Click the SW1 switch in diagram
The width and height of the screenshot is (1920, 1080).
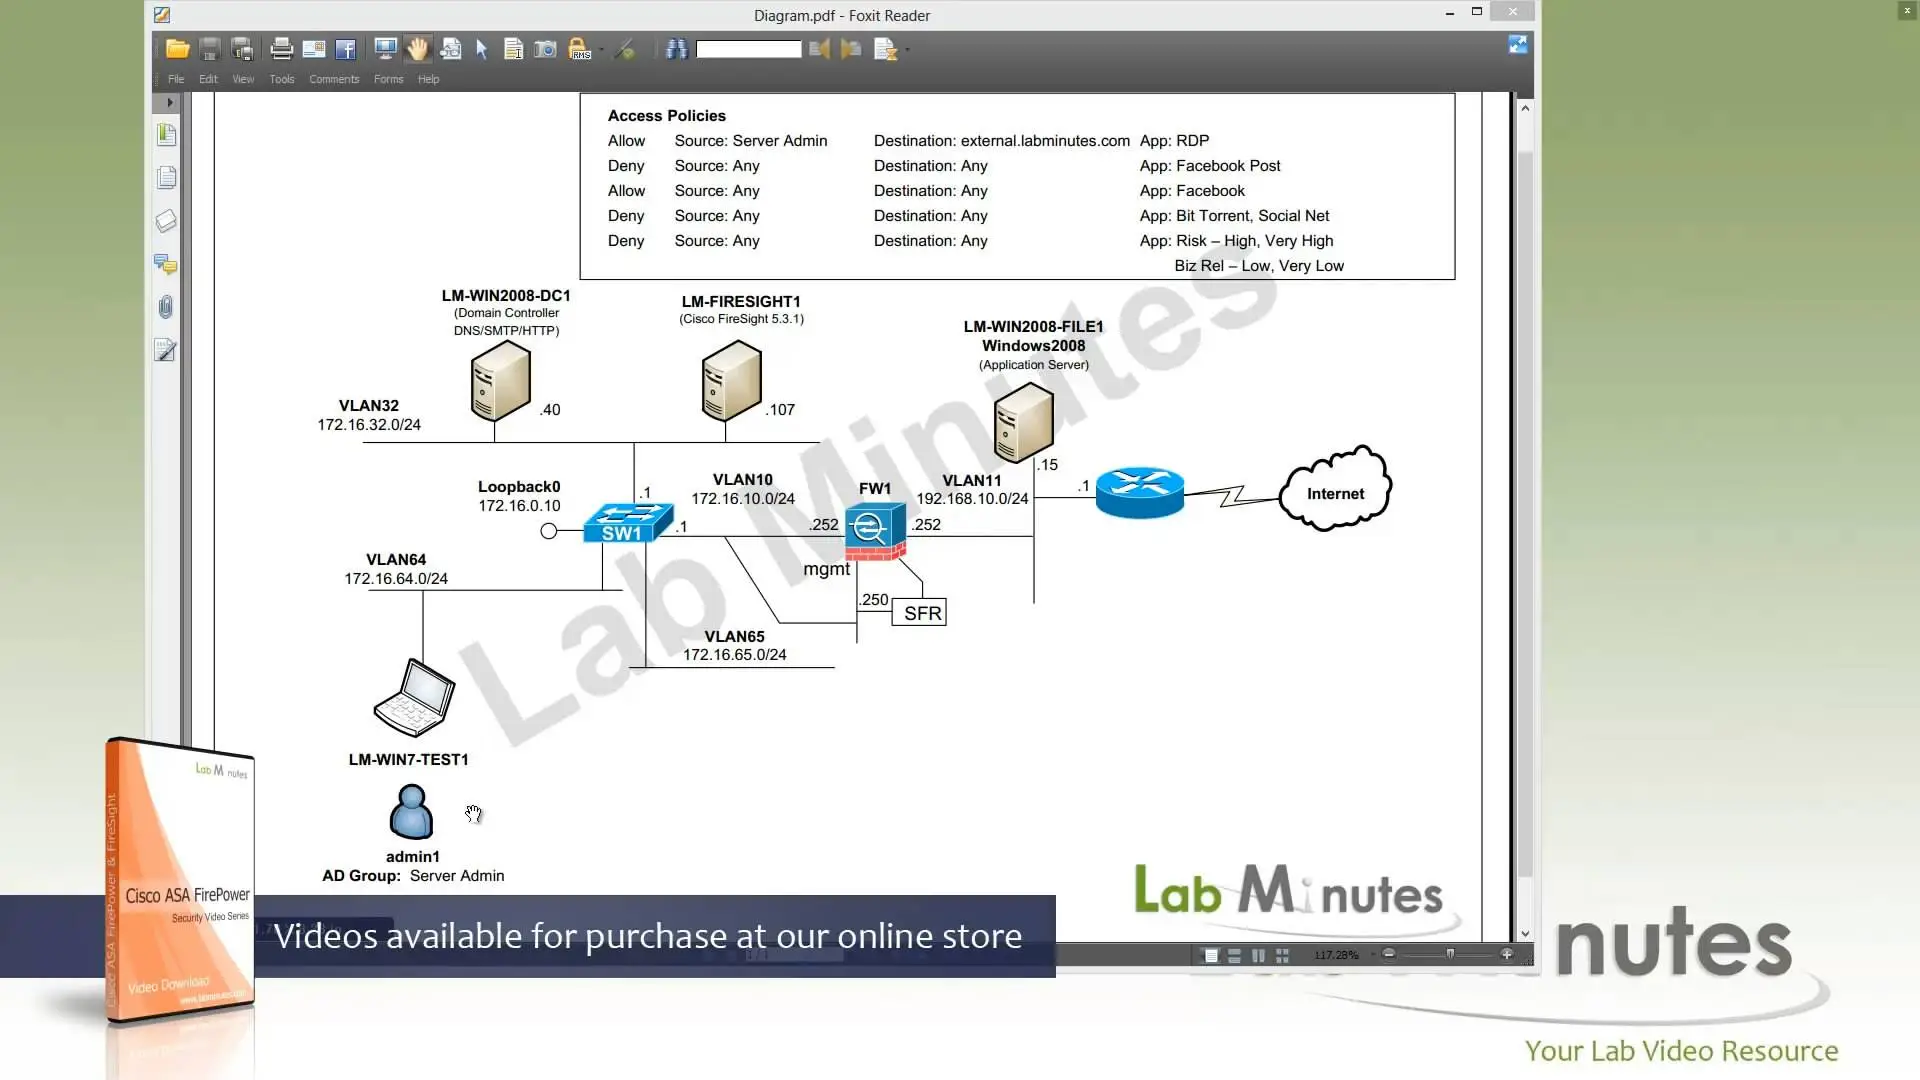pos(628,523)
